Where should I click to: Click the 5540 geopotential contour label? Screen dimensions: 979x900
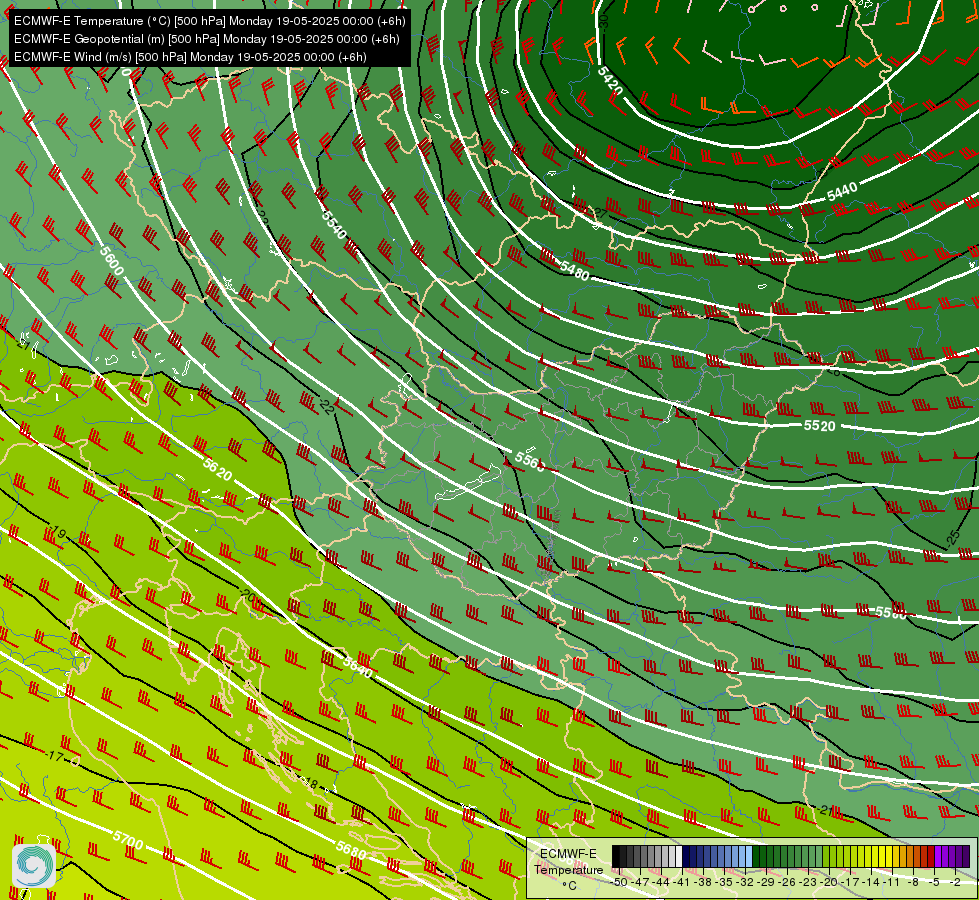pos(334,225)
